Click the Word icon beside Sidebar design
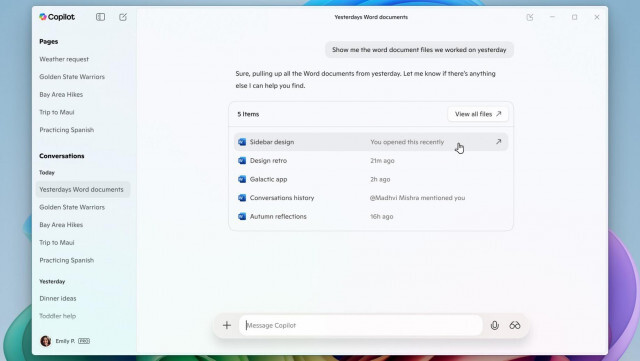The width and height of the screenshot is (640, 361). click(x=242, y=142)
